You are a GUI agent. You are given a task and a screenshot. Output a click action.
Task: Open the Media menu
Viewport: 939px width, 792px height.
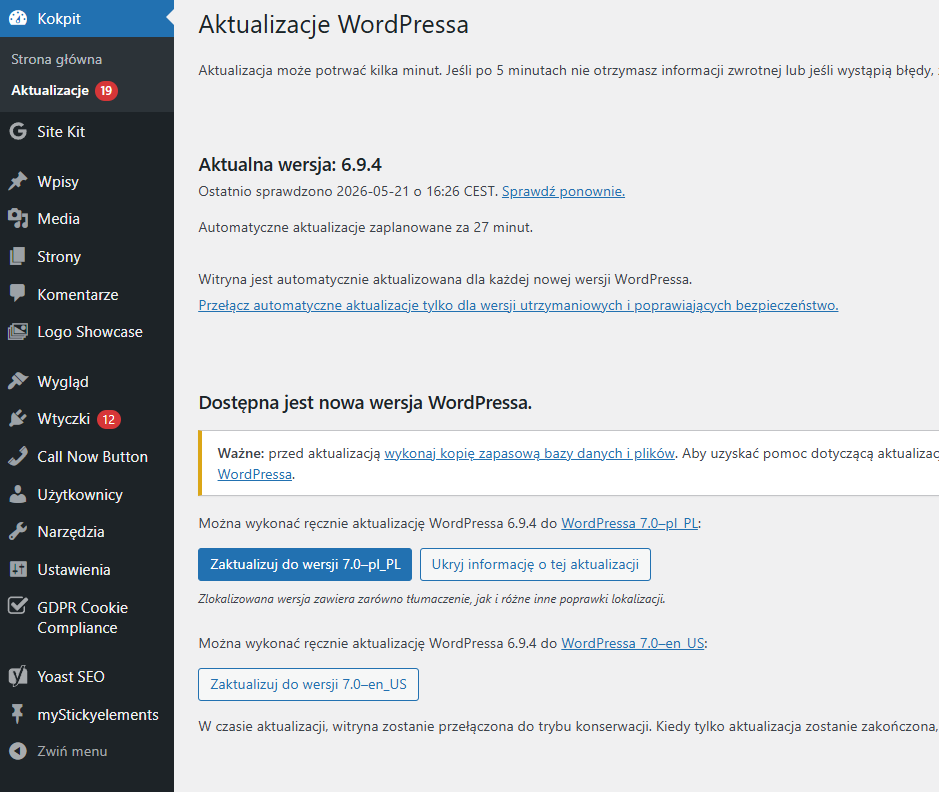[87, 219]
